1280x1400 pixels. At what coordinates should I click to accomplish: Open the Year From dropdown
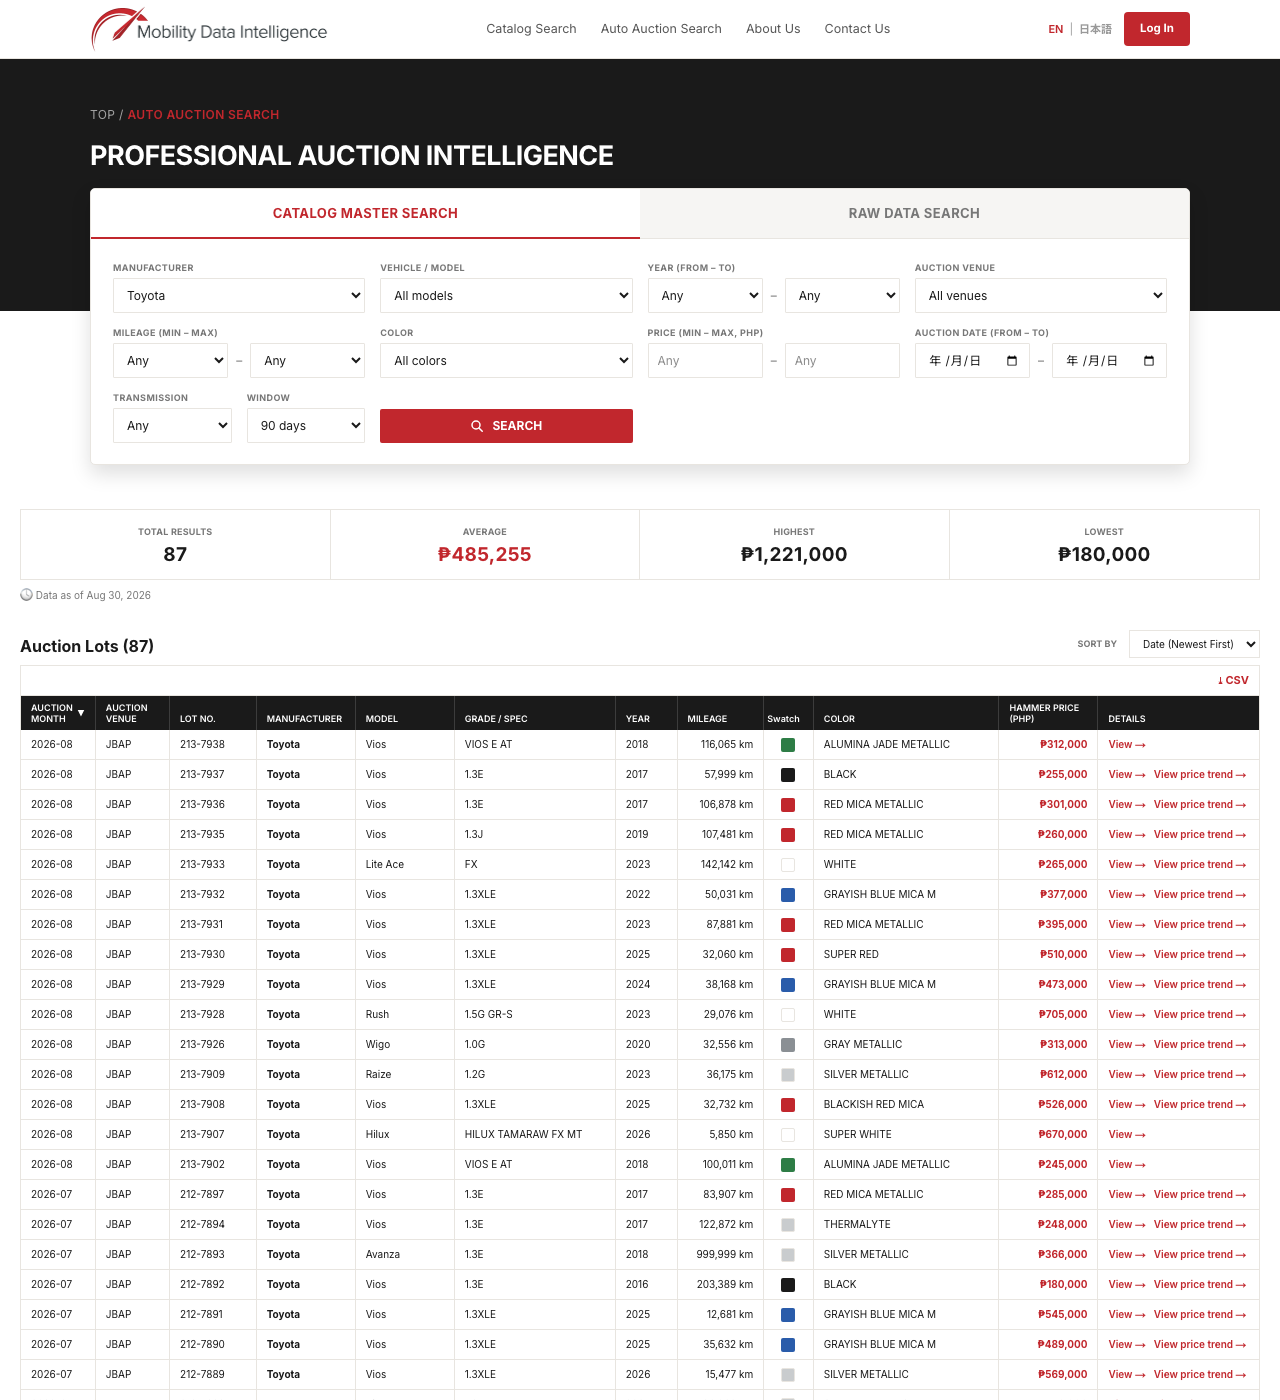[705, 296]
